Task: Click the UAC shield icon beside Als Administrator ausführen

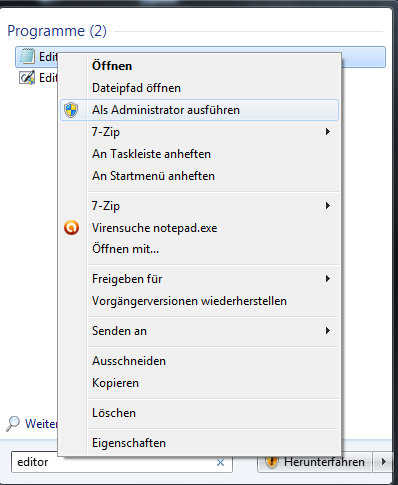Action: click(71, 110)
